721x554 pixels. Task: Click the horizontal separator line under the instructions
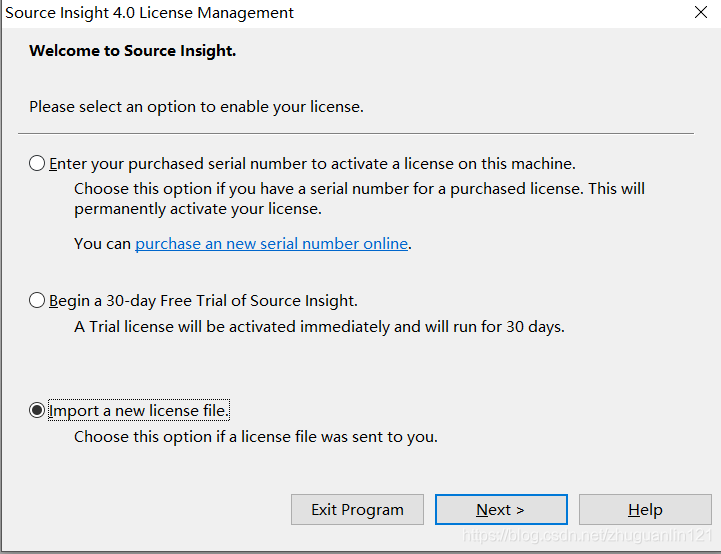point(356,134)
